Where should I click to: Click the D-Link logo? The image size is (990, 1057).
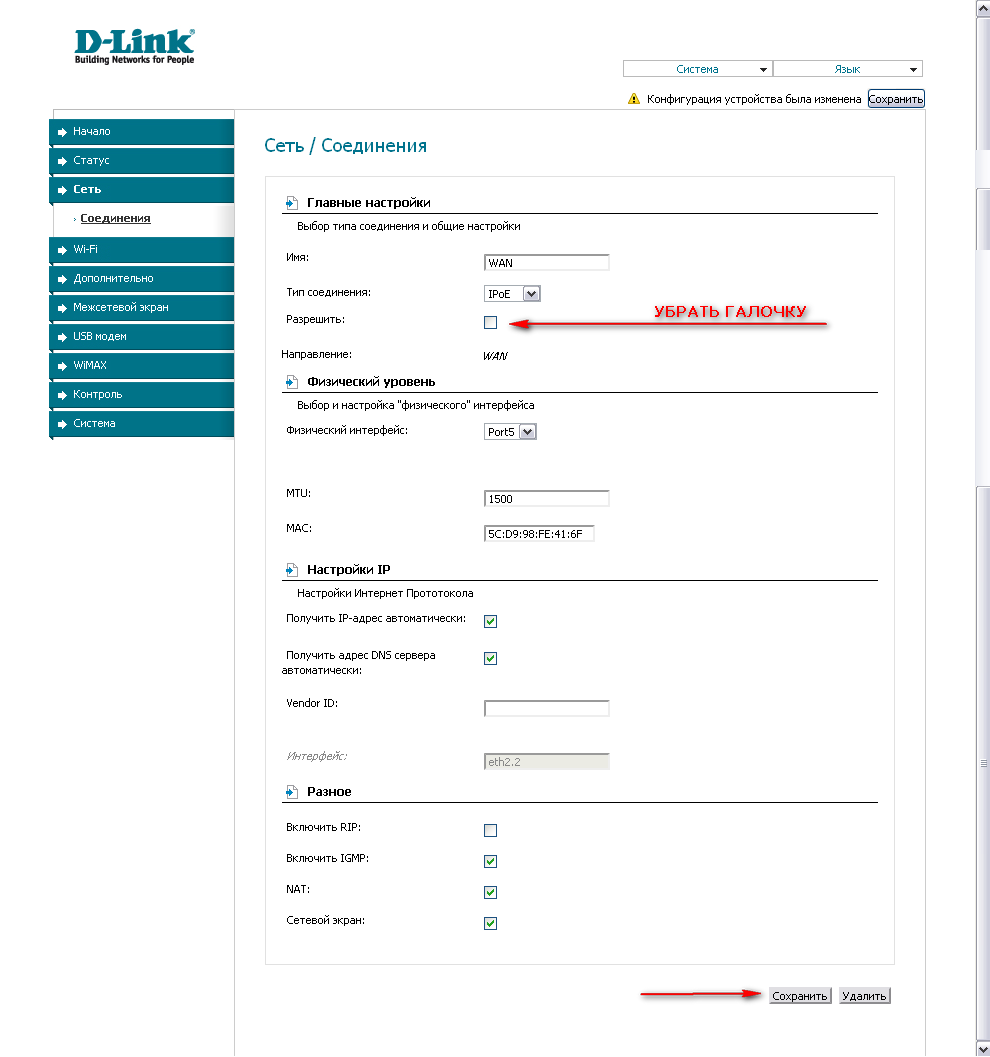134,47
